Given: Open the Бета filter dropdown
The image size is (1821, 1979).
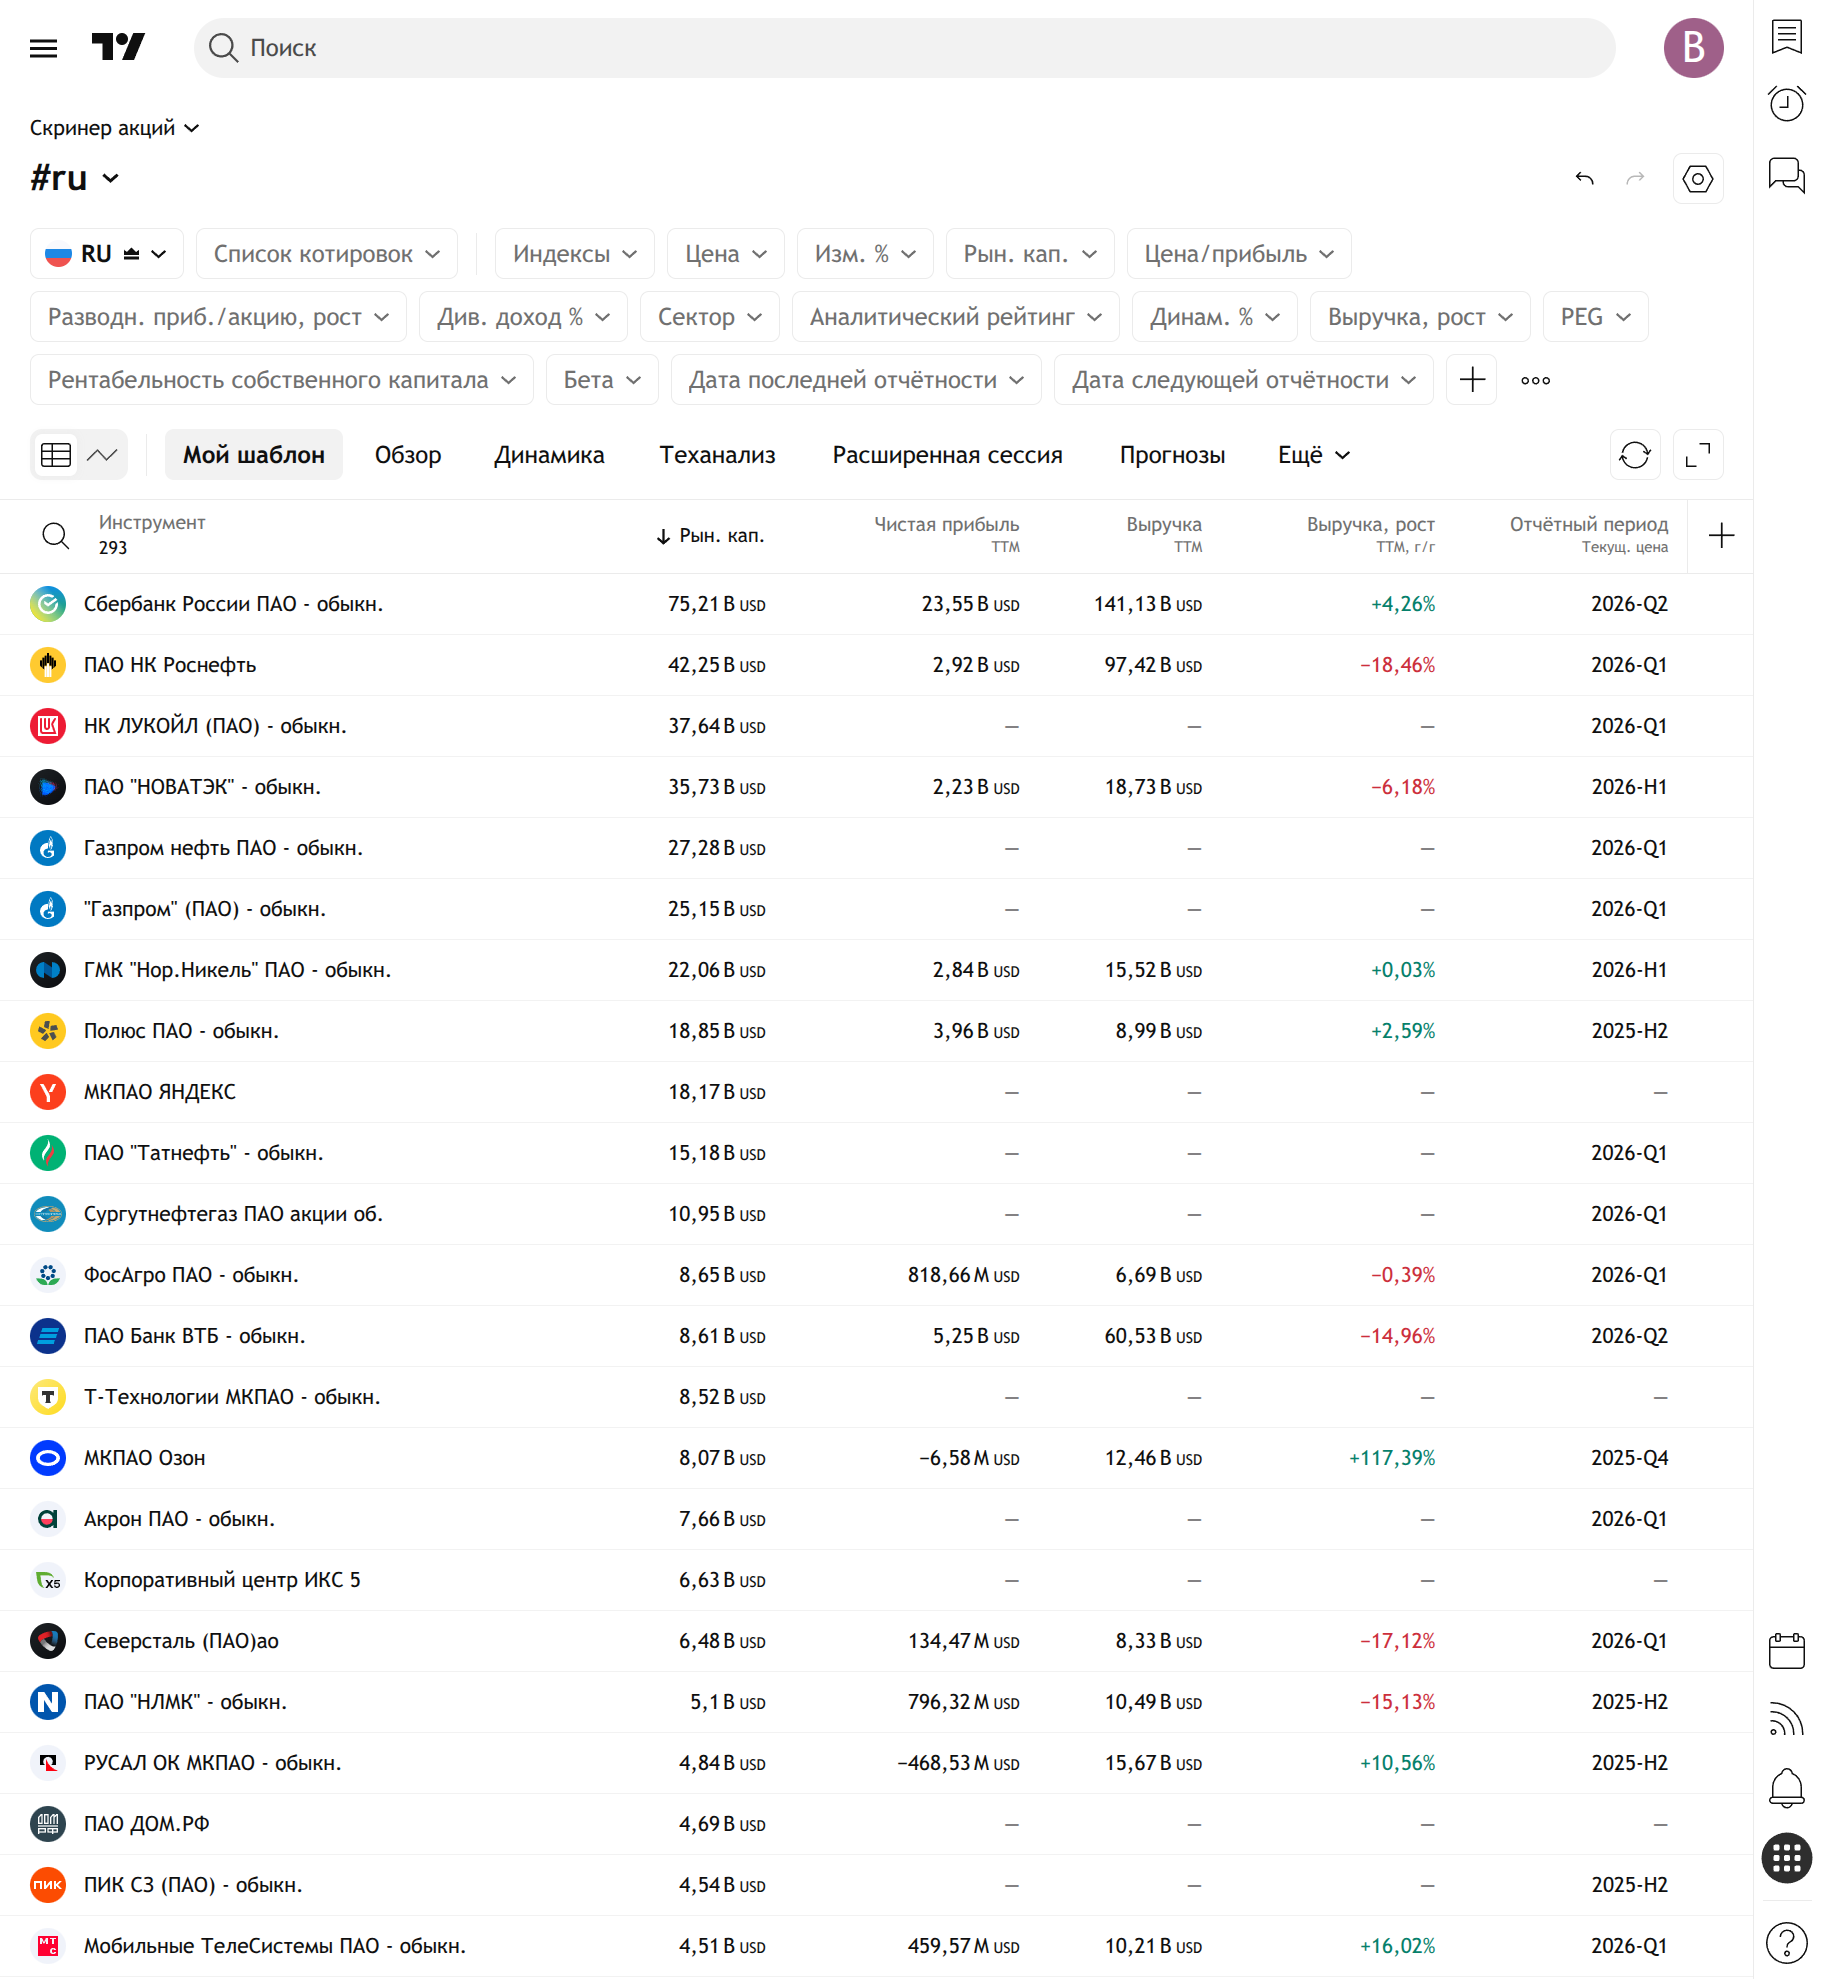Looking at the screenshot, I should [602, 380].
